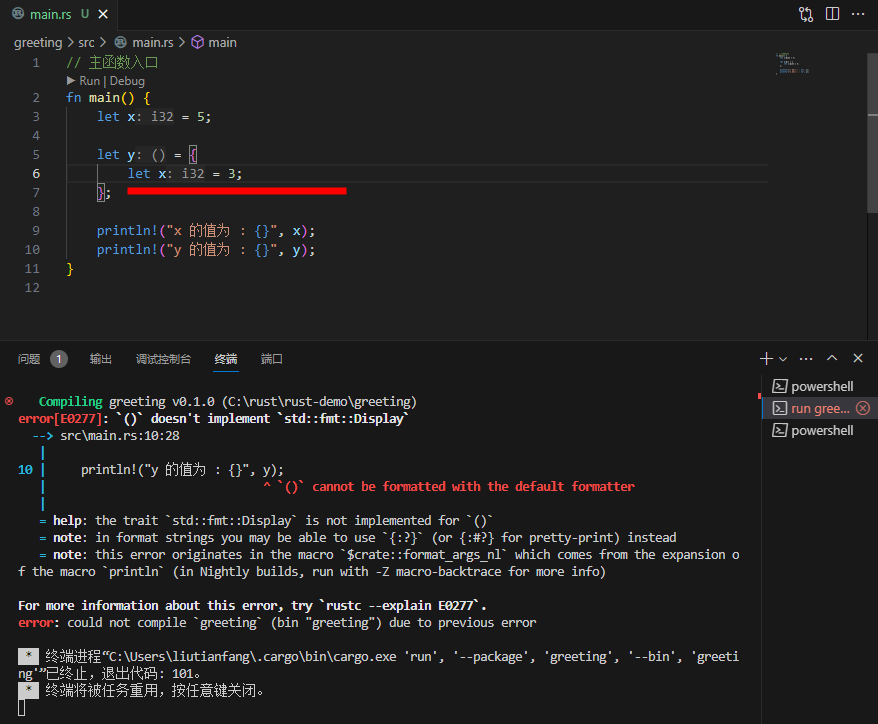The width and height of the screenshot is (878, 724).
Task: Click the 'rustc --explain E0277' text in terminal
Action: [x=400, y=606]
